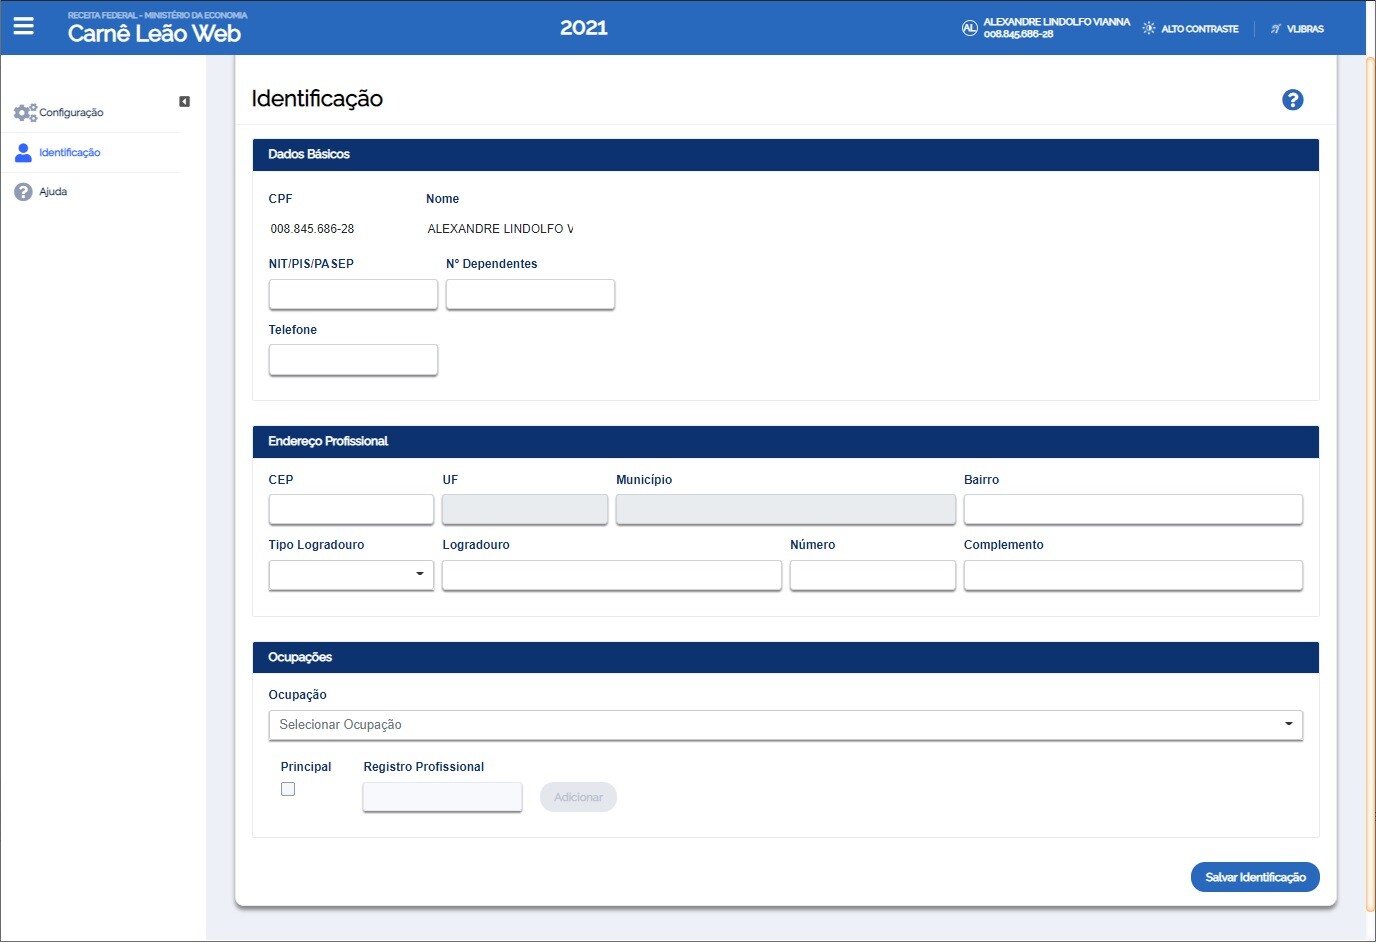Click the Configuração gears icon
Screen dimensions: 1376x943
coord(25,112)
